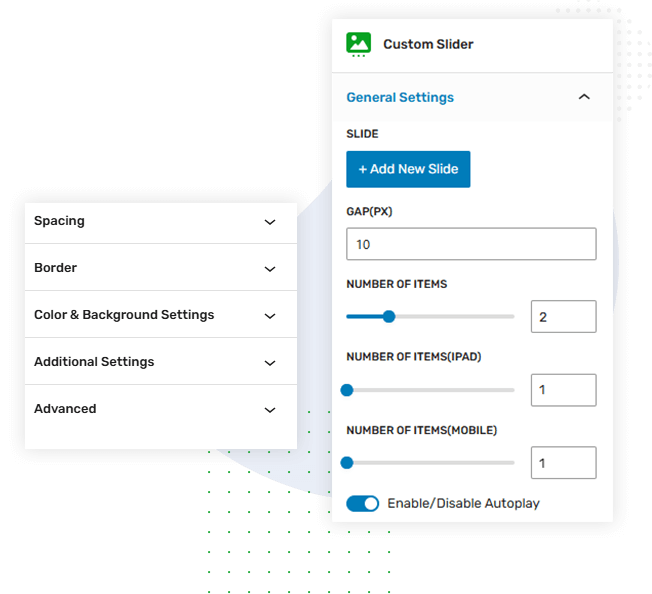Open the Color & Background Settings label
The image size is (652, 594).
pos(124,315)
